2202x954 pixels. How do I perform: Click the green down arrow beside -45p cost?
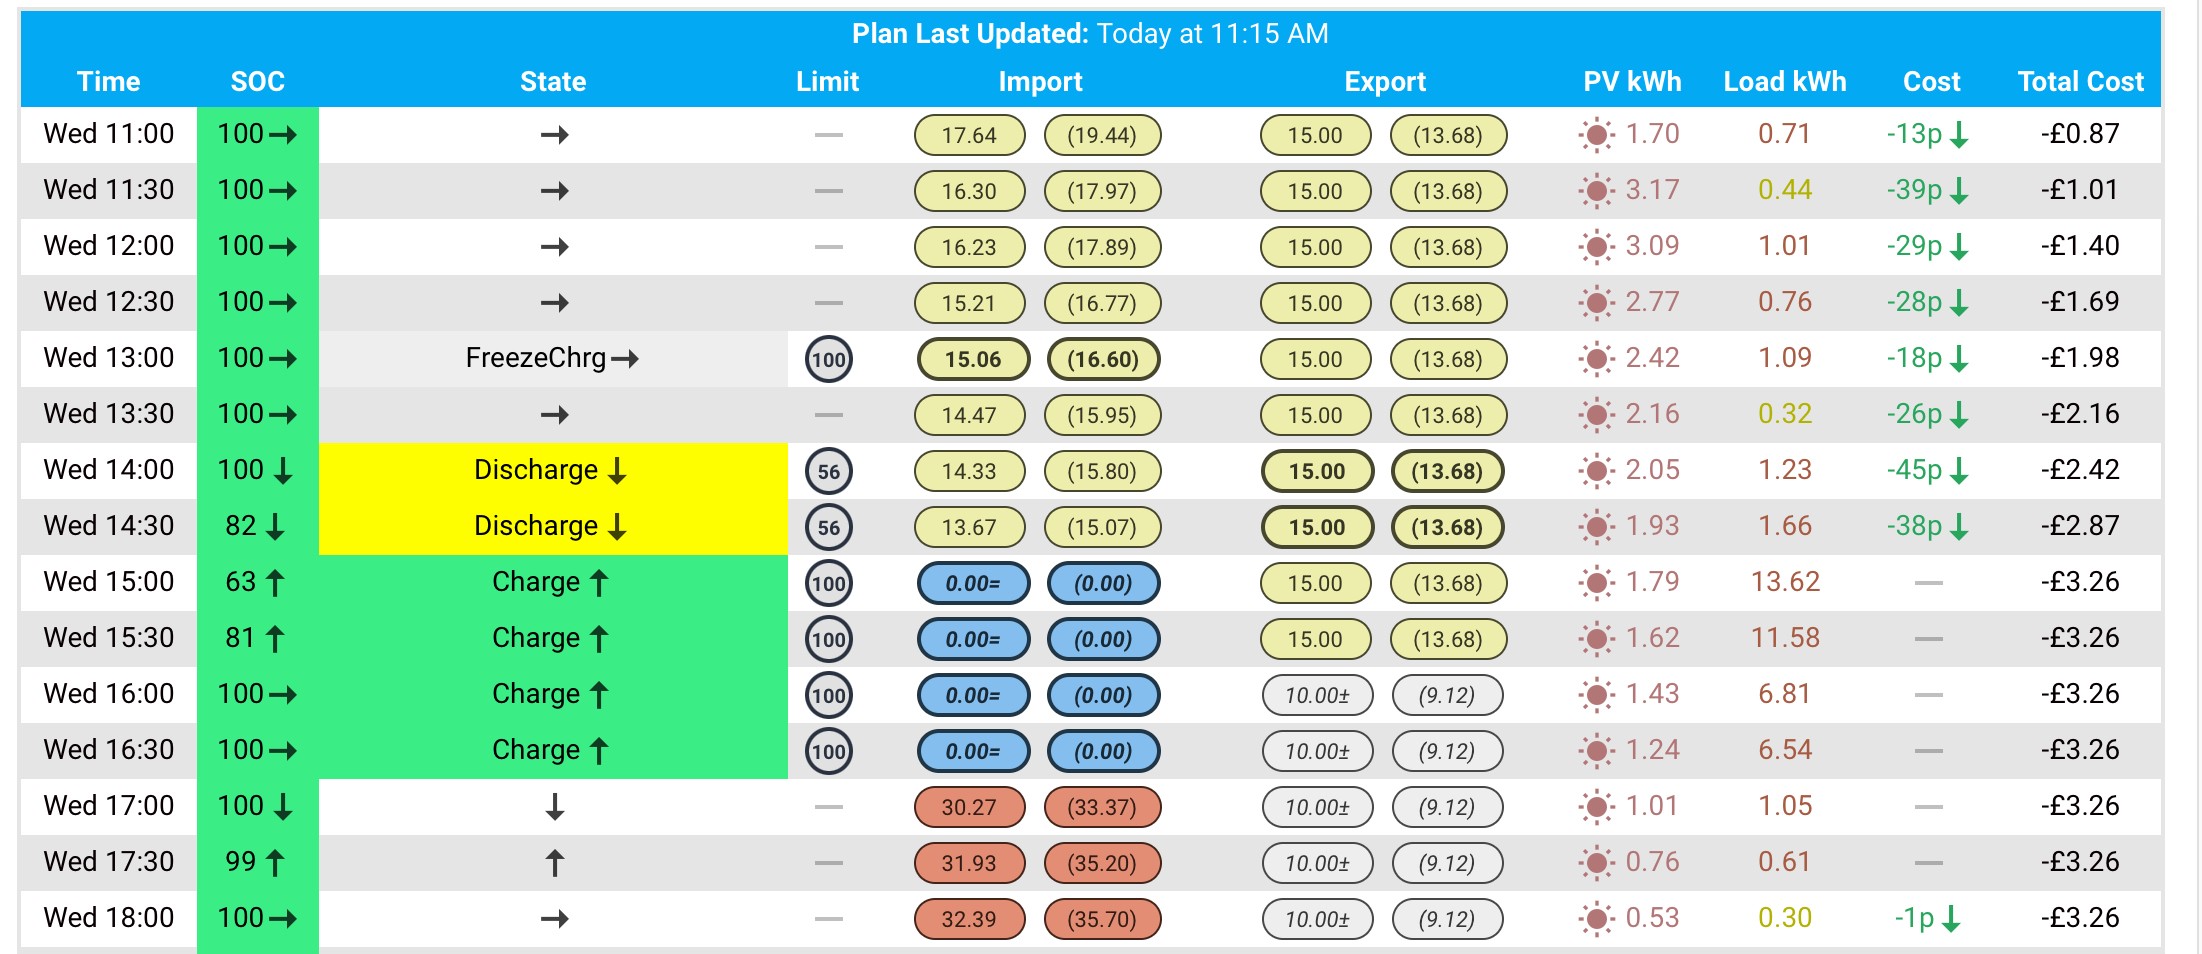pyautogui.click(x=1960, y=470)
